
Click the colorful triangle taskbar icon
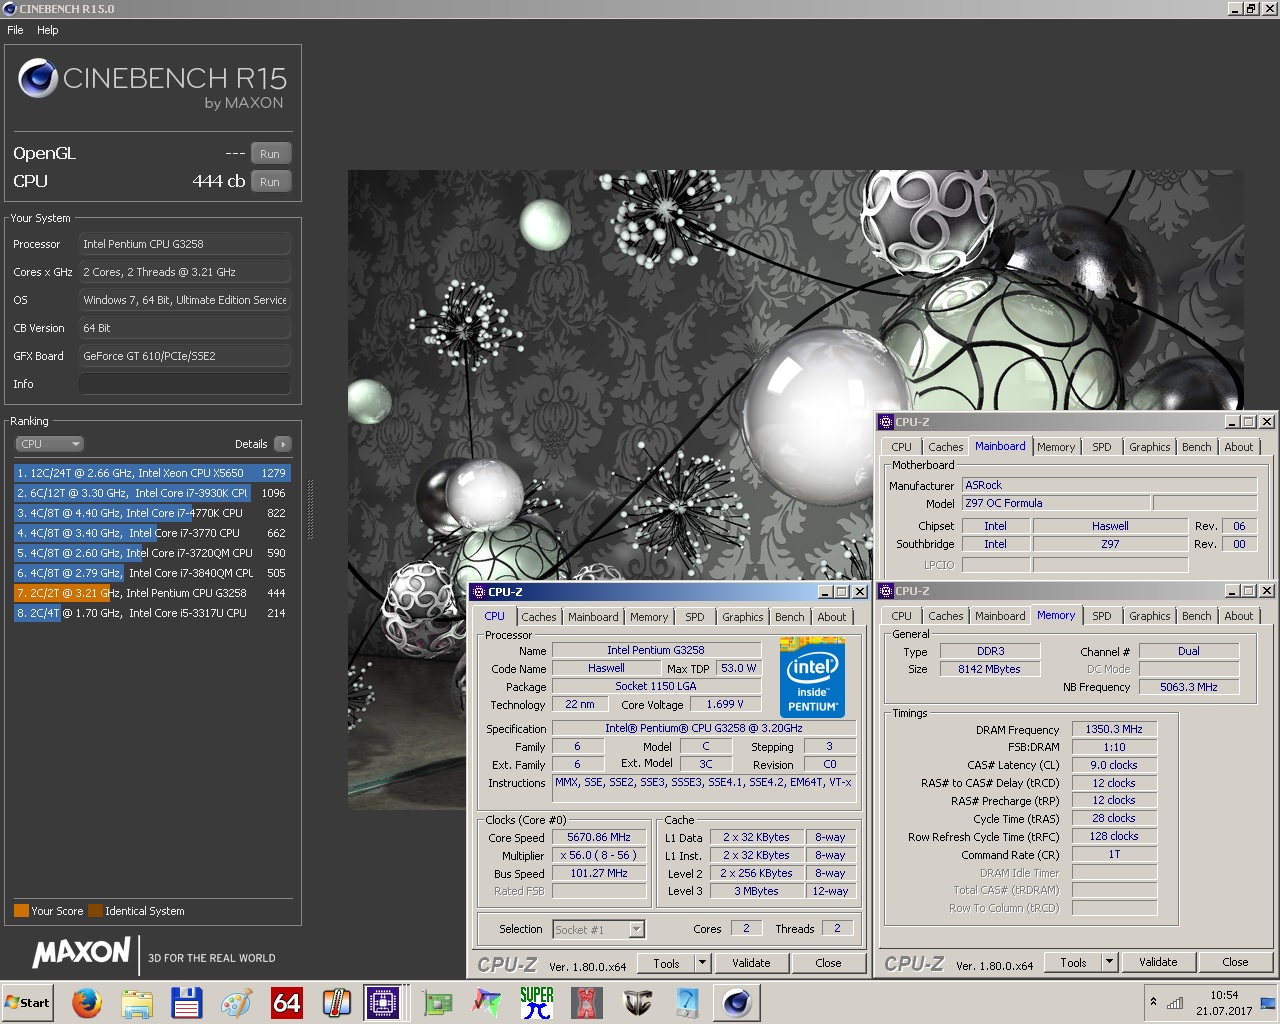pyautogui.click(x=487, y=1002)
